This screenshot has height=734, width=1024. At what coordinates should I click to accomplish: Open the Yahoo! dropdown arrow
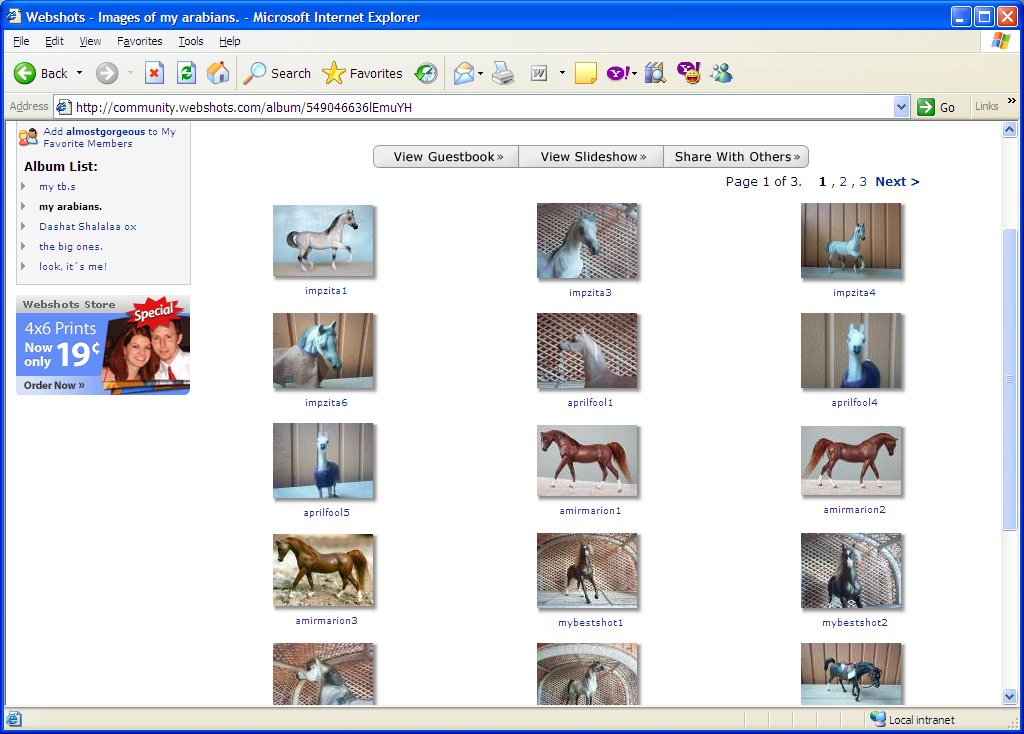634,73
